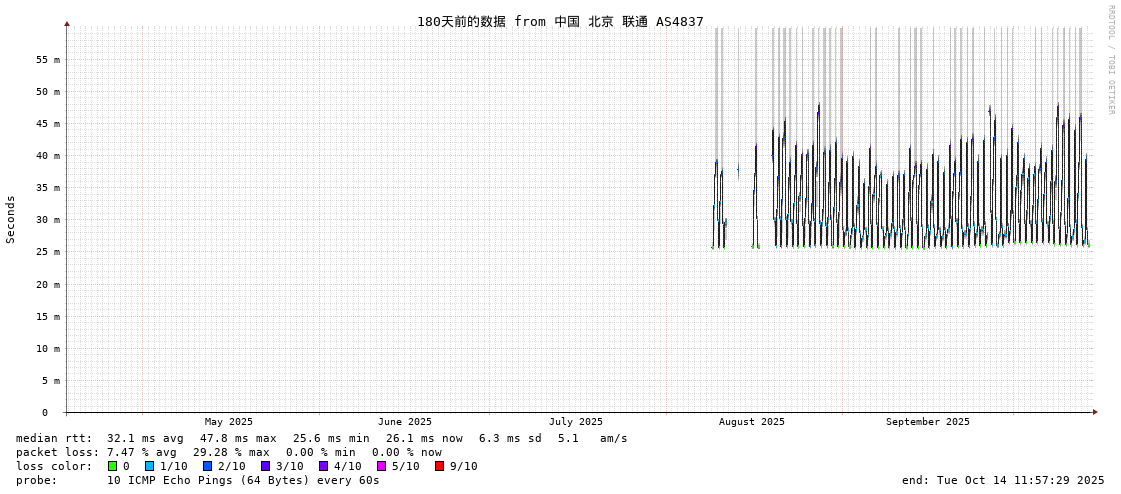The image size is (1121, 494).
Task: Click the light blue 1/10 loss swatch
Action: click(149, 466)
